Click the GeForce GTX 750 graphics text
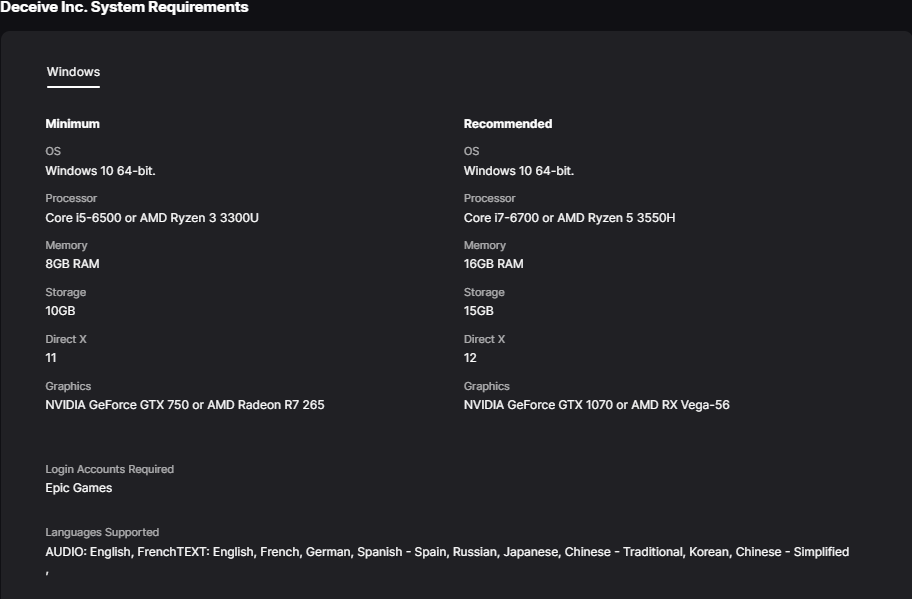Screen dimensions: 912x599 click(184, 405)
